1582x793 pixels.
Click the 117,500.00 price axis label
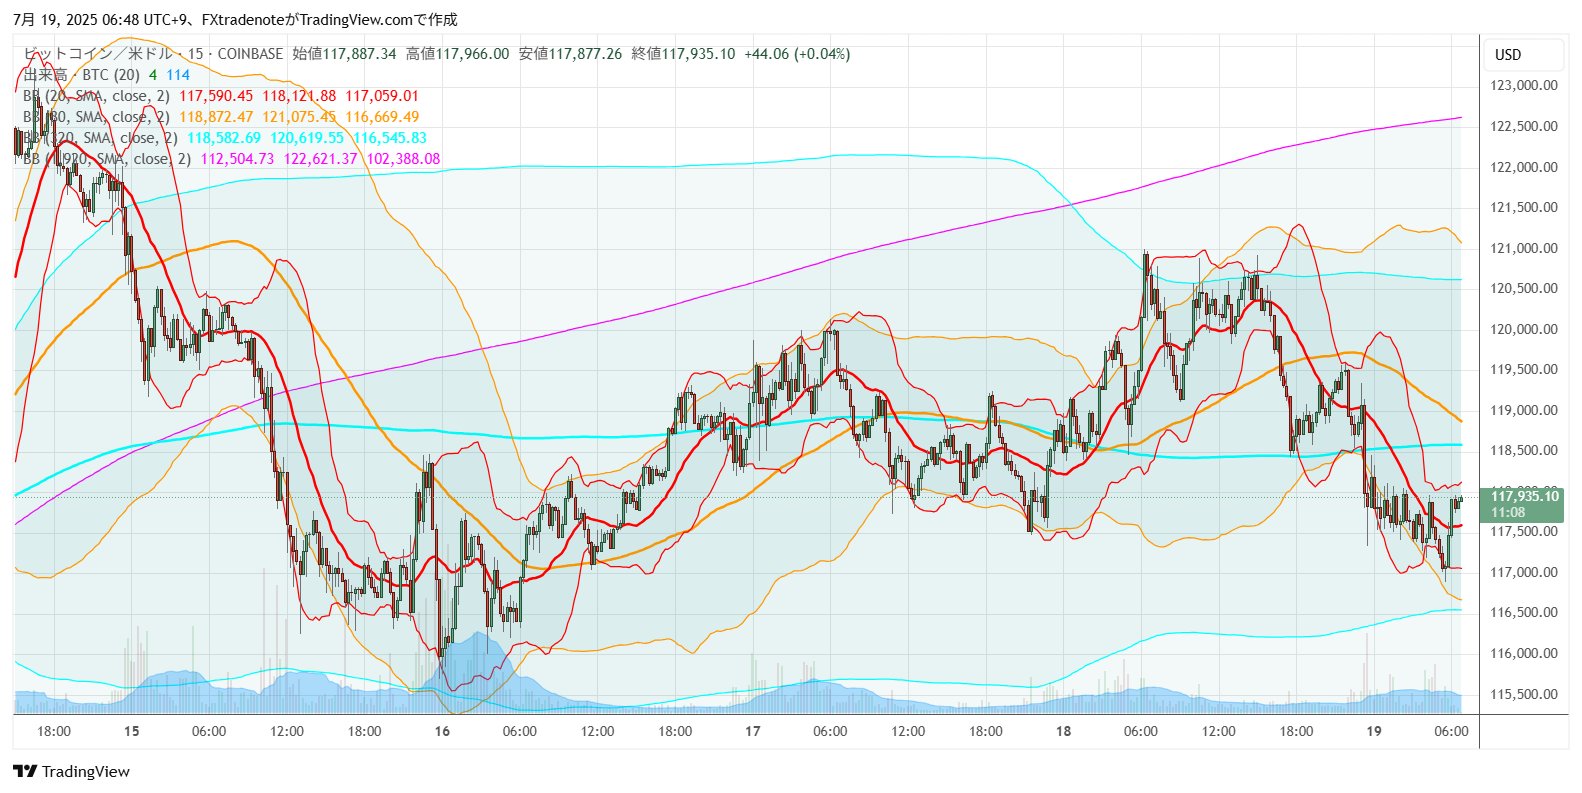click(1524, 531)
